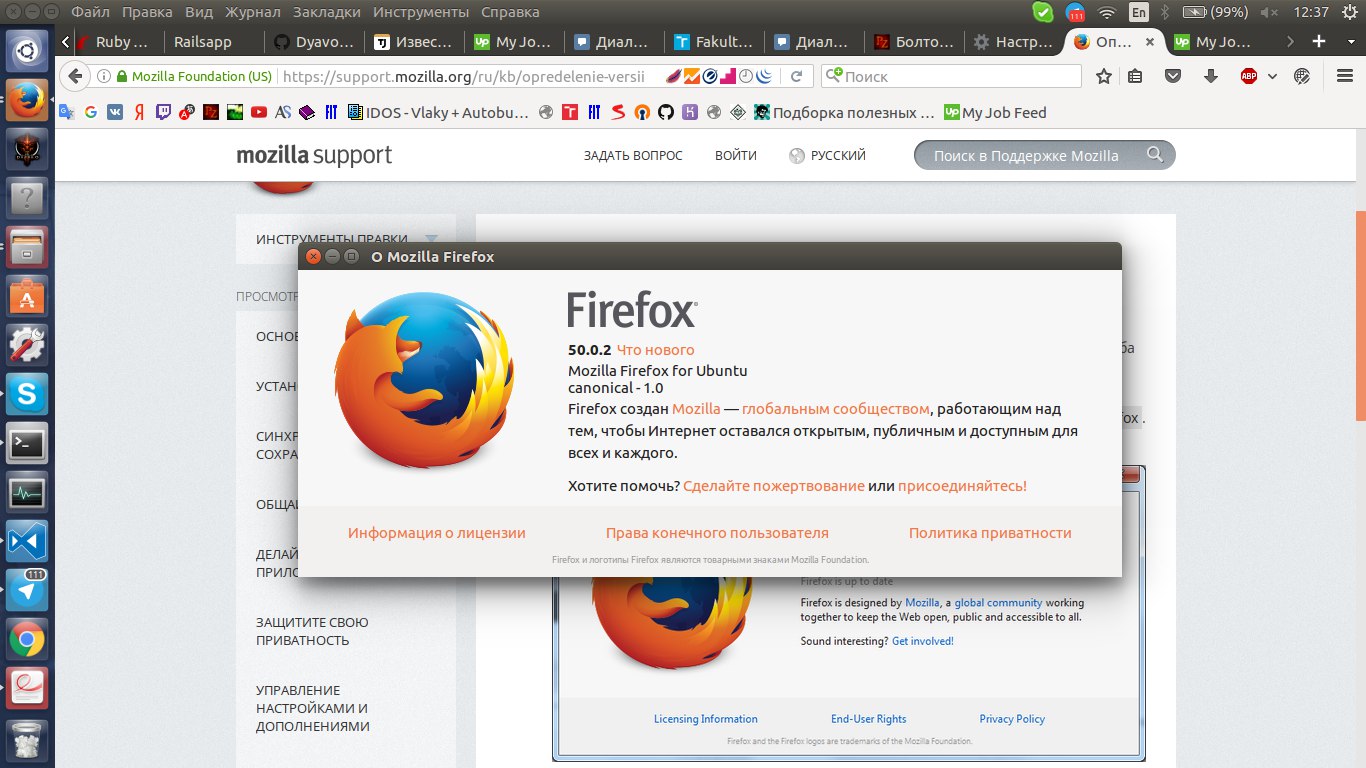Launch Skype from the Ubuntu dock
This screenshot has width=1366, height=768.
27,394
